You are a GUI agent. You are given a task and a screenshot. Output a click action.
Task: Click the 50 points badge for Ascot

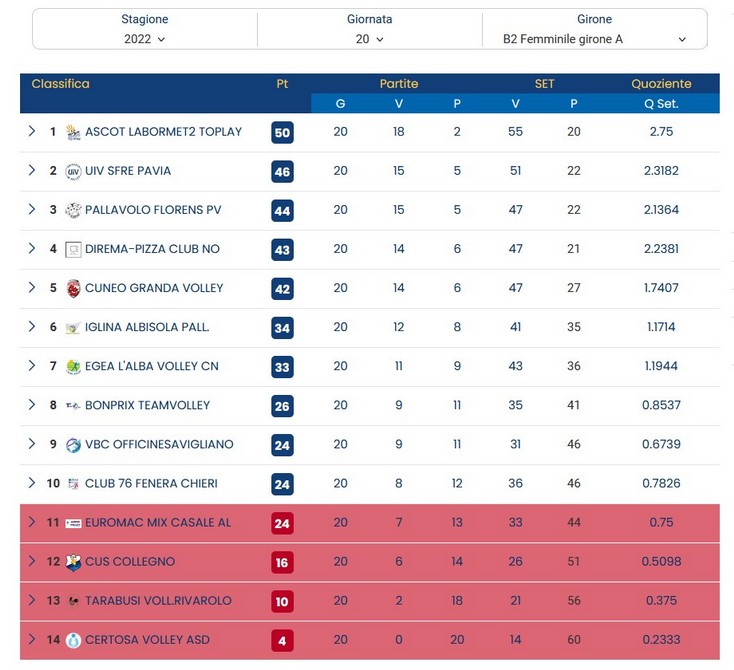pos(282,133)
